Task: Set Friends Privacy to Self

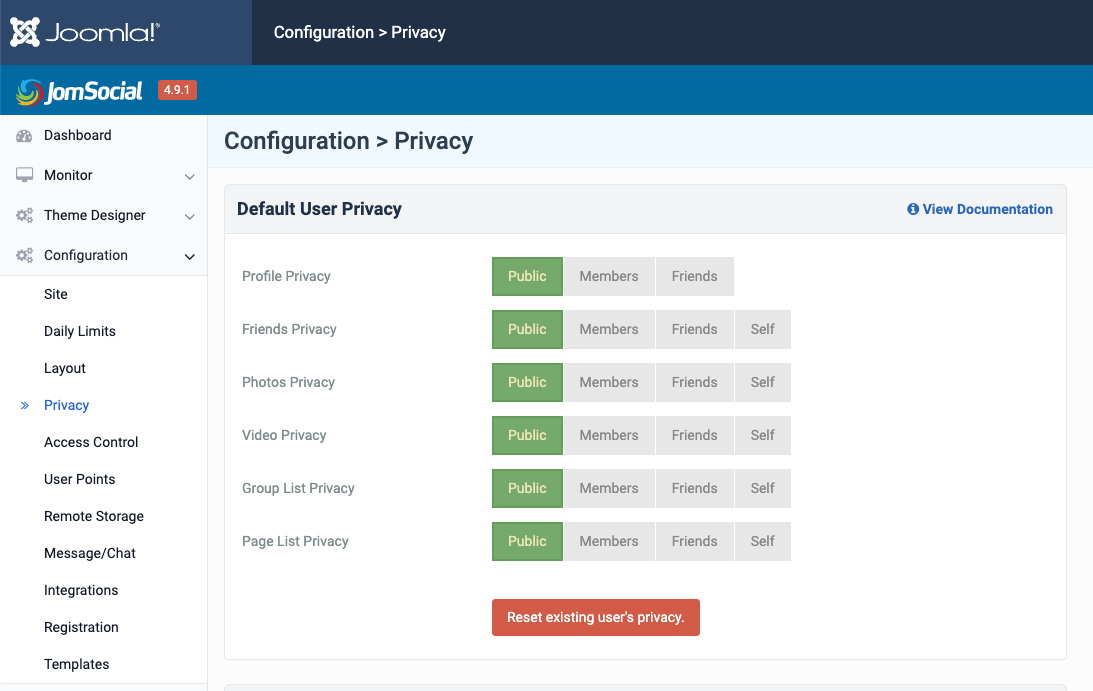Action: (762, 329)
